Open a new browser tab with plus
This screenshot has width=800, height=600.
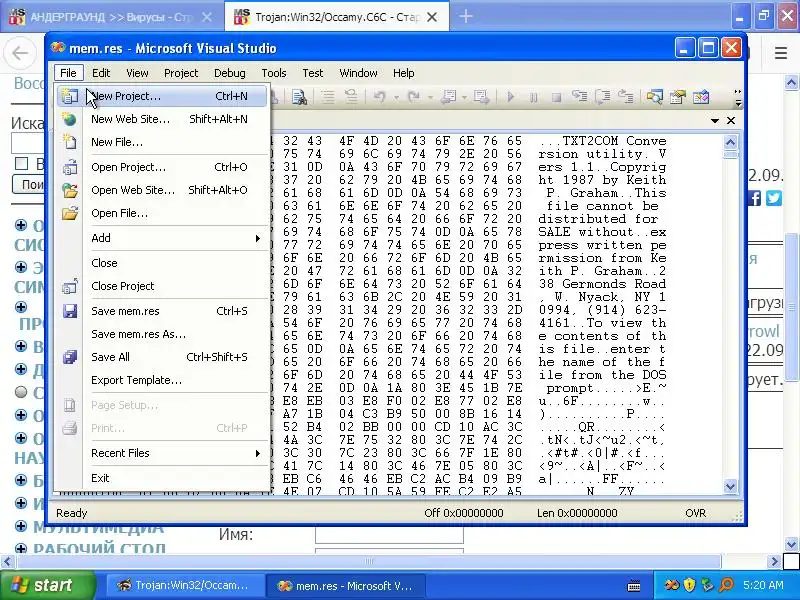click(465, 16)
